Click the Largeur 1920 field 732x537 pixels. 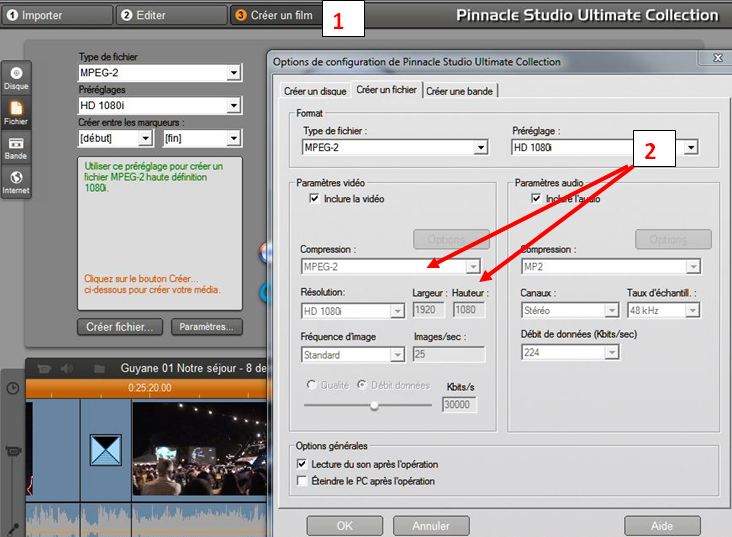click(x=429, y=310)
